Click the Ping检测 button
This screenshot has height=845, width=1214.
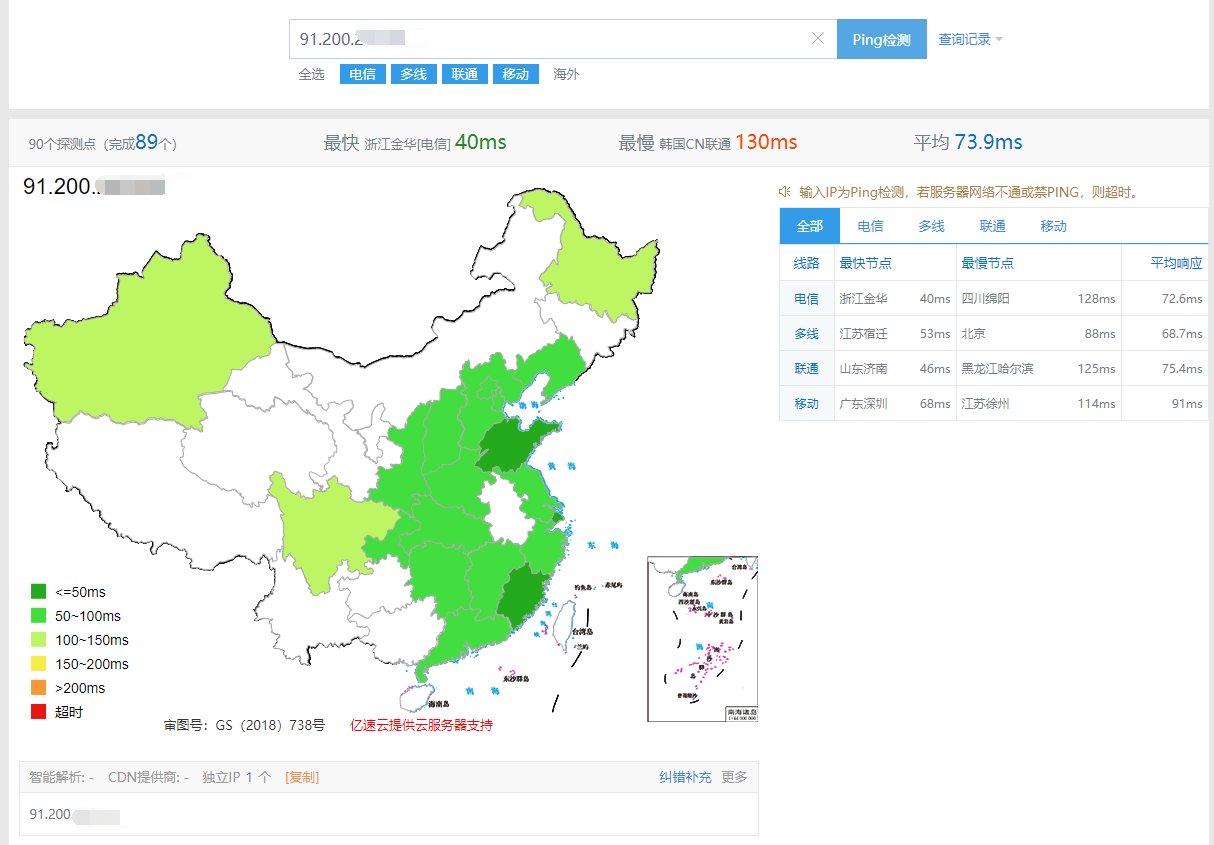[881, 39]
